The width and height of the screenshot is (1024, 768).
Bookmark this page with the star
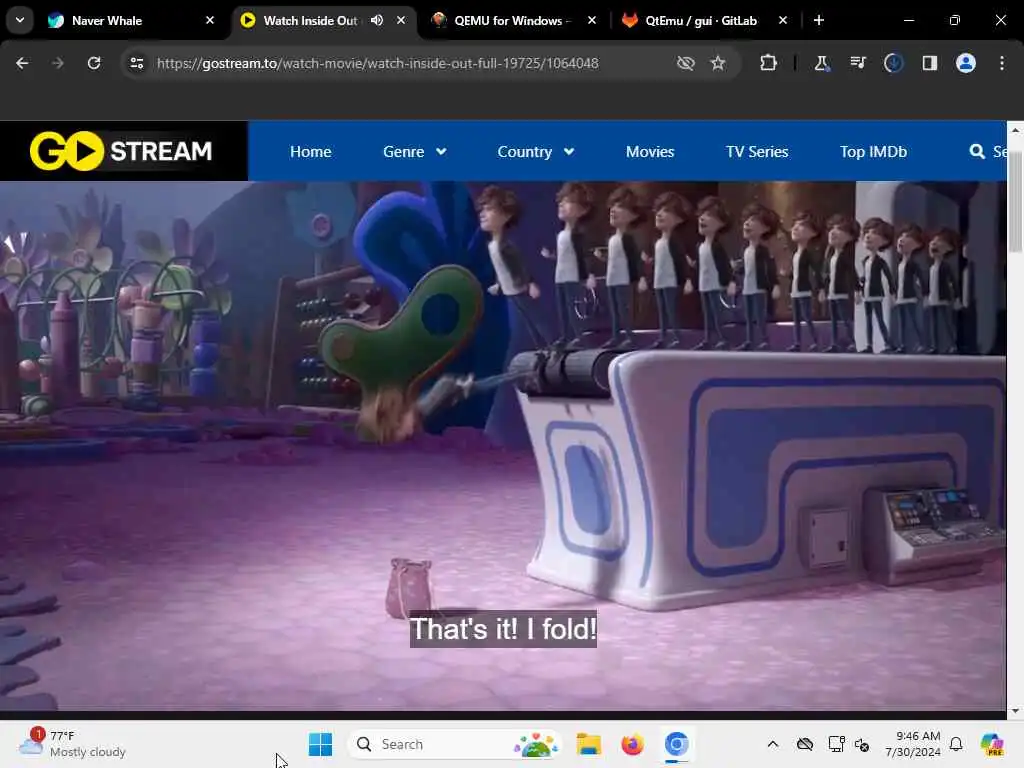coord(718,63)
